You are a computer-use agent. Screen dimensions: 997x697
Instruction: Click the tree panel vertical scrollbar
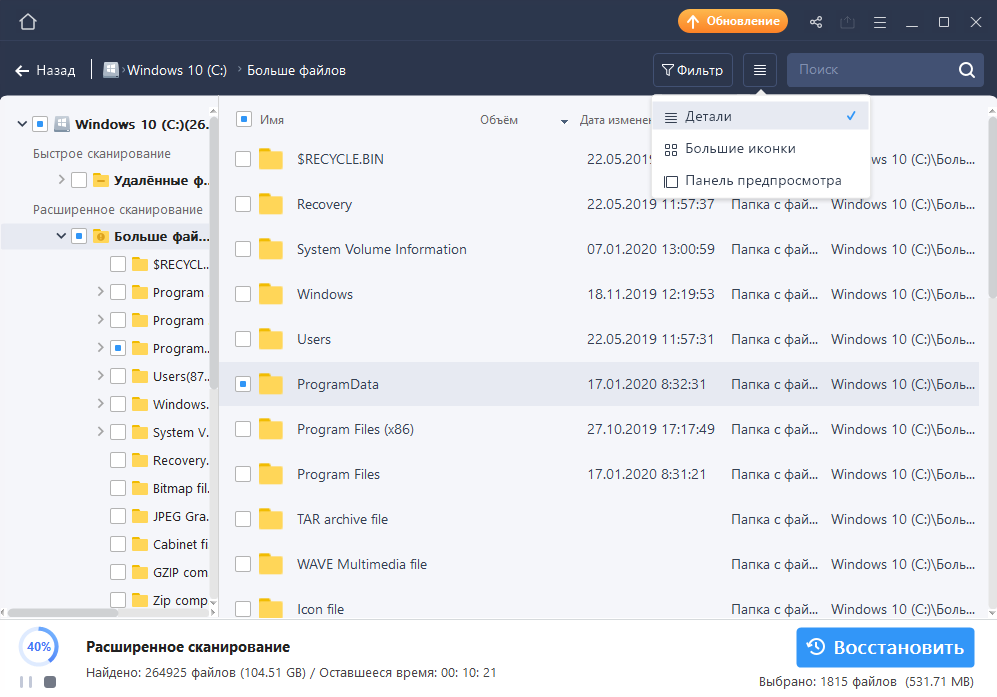(214, 254)
